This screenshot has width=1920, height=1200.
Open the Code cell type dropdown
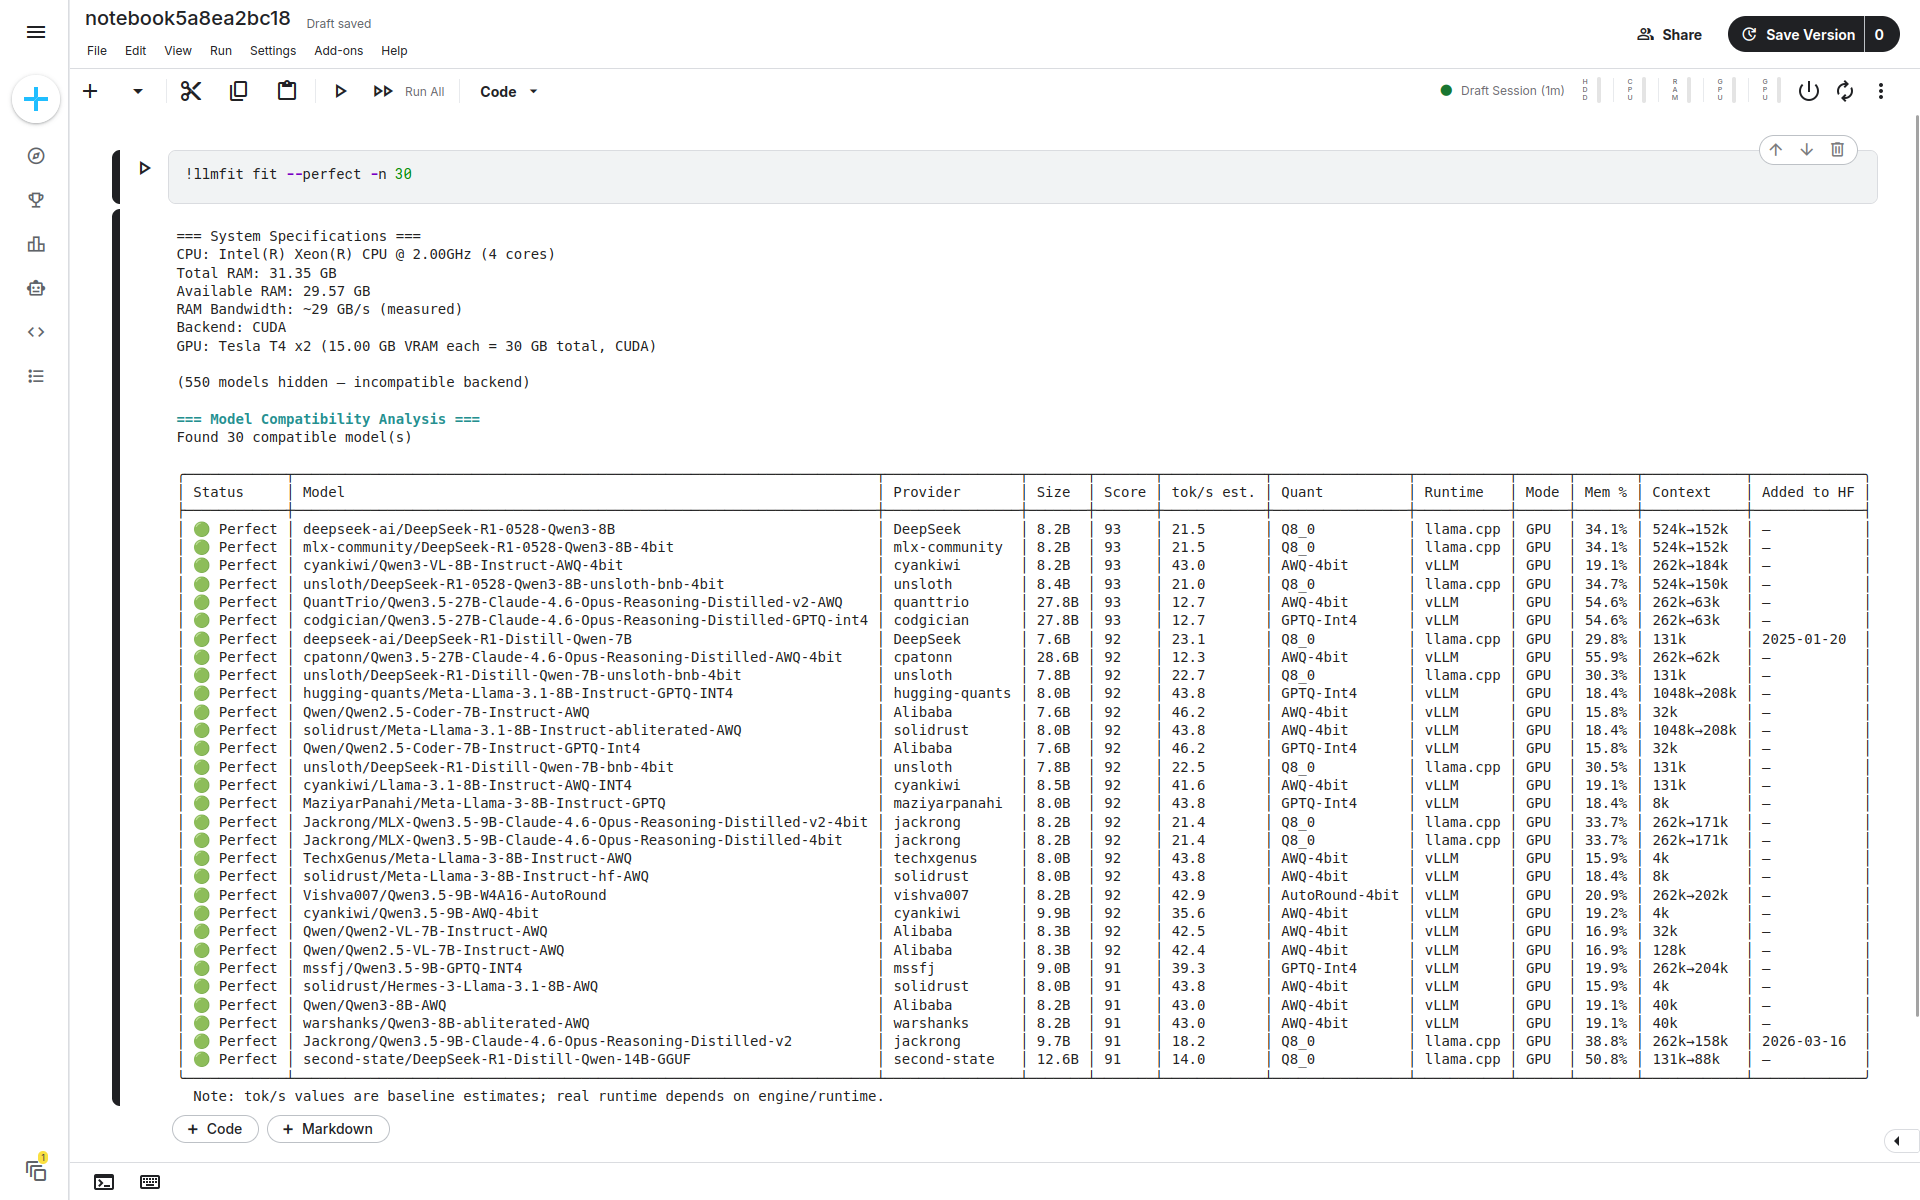pos(509,91)
